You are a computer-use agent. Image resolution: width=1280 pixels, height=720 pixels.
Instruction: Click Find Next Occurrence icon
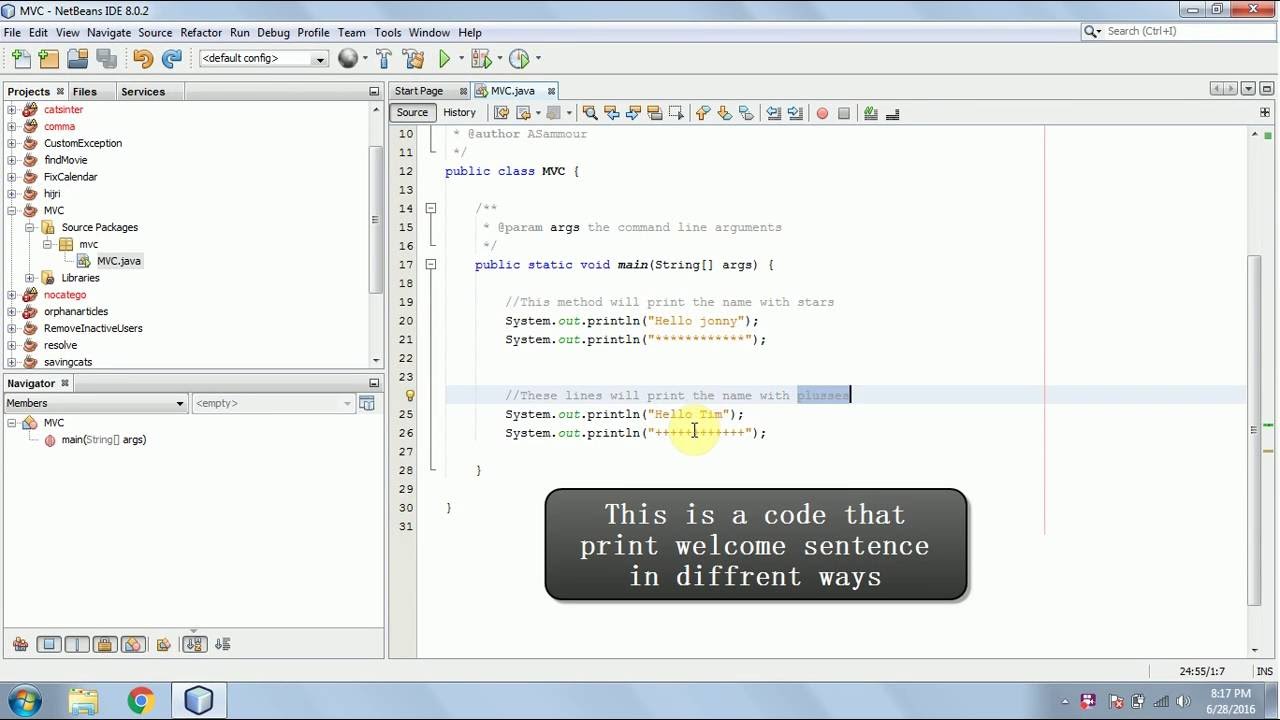point(633,113)
